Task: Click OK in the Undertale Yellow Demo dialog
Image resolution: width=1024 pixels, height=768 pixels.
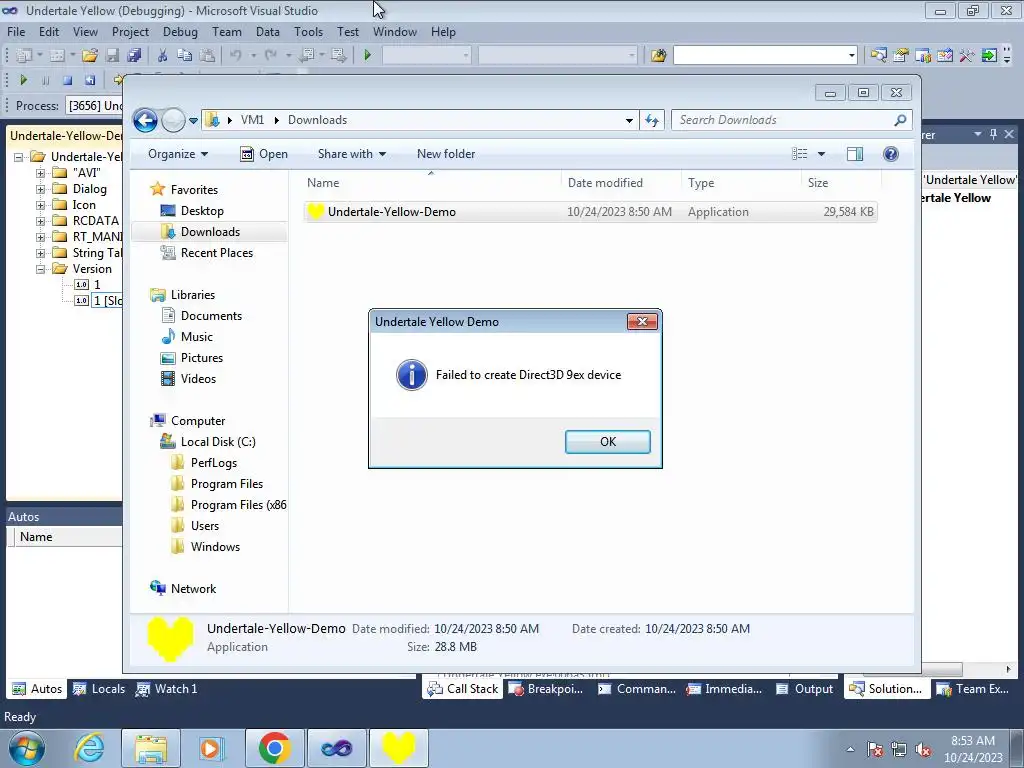Action: [607, 441]
